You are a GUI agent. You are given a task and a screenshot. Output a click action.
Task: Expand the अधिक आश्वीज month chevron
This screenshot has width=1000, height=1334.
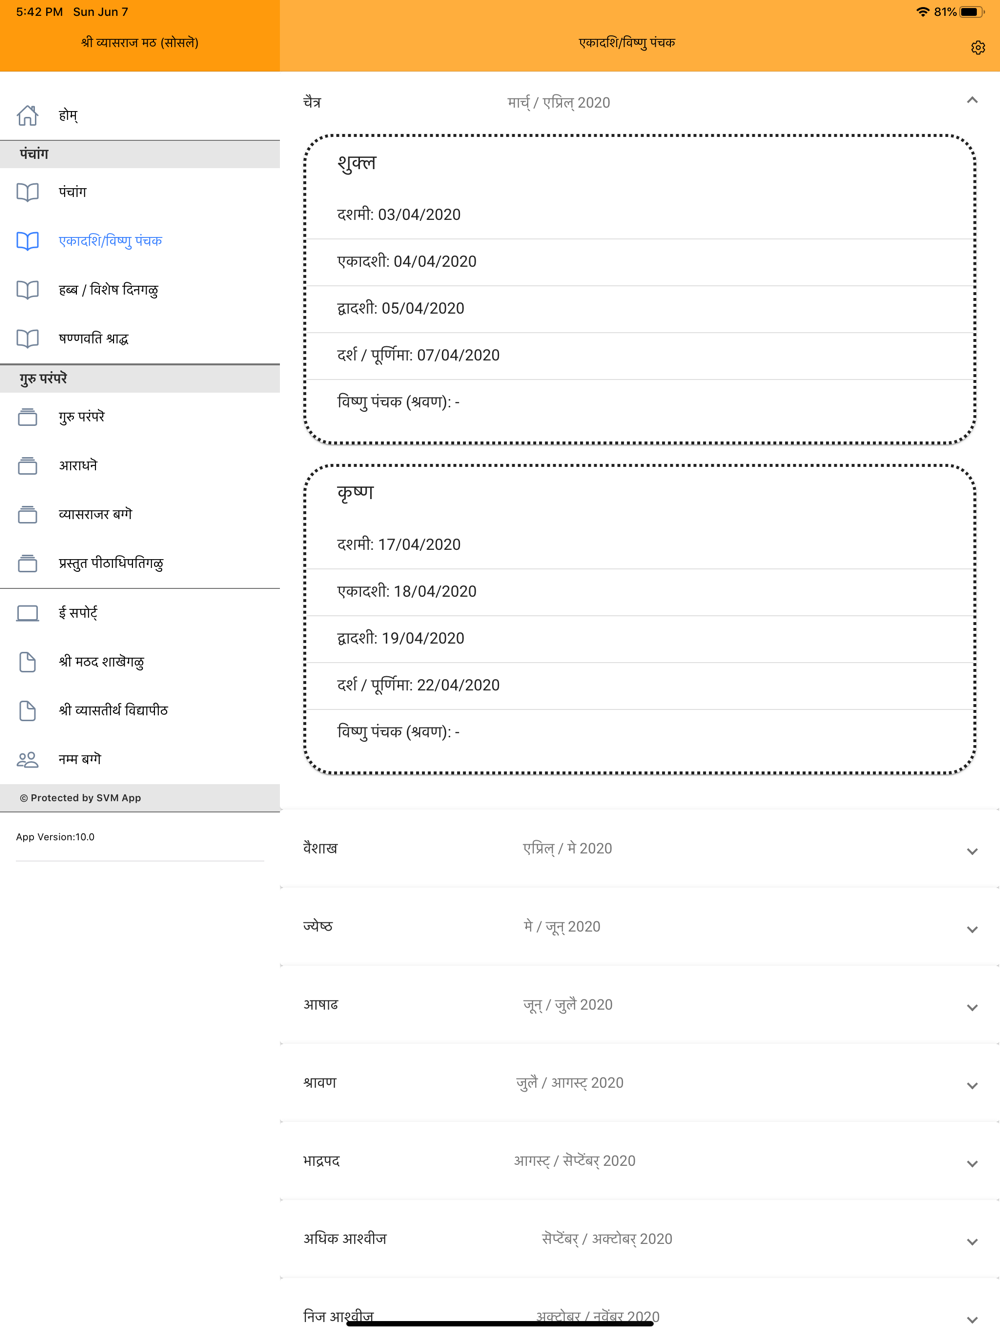[x=971, y=1241]
